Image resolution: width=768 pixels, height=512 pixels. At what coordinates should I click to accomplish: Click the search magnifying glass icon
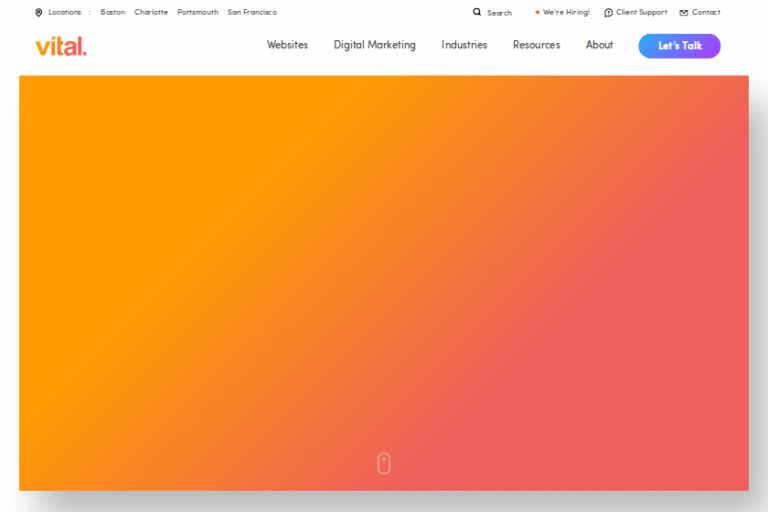coord(477,13)
